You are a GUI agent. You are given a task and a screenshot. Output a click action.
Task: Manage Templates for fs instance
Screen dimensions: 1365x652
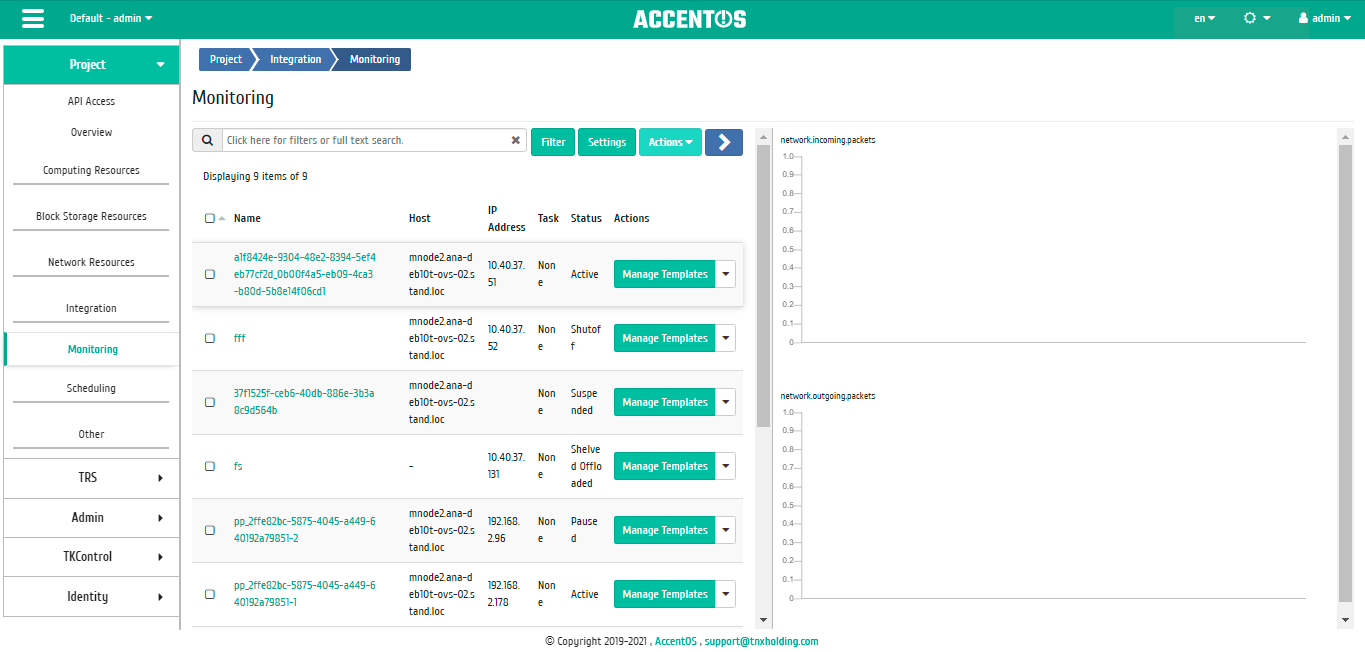coord(665,466)
